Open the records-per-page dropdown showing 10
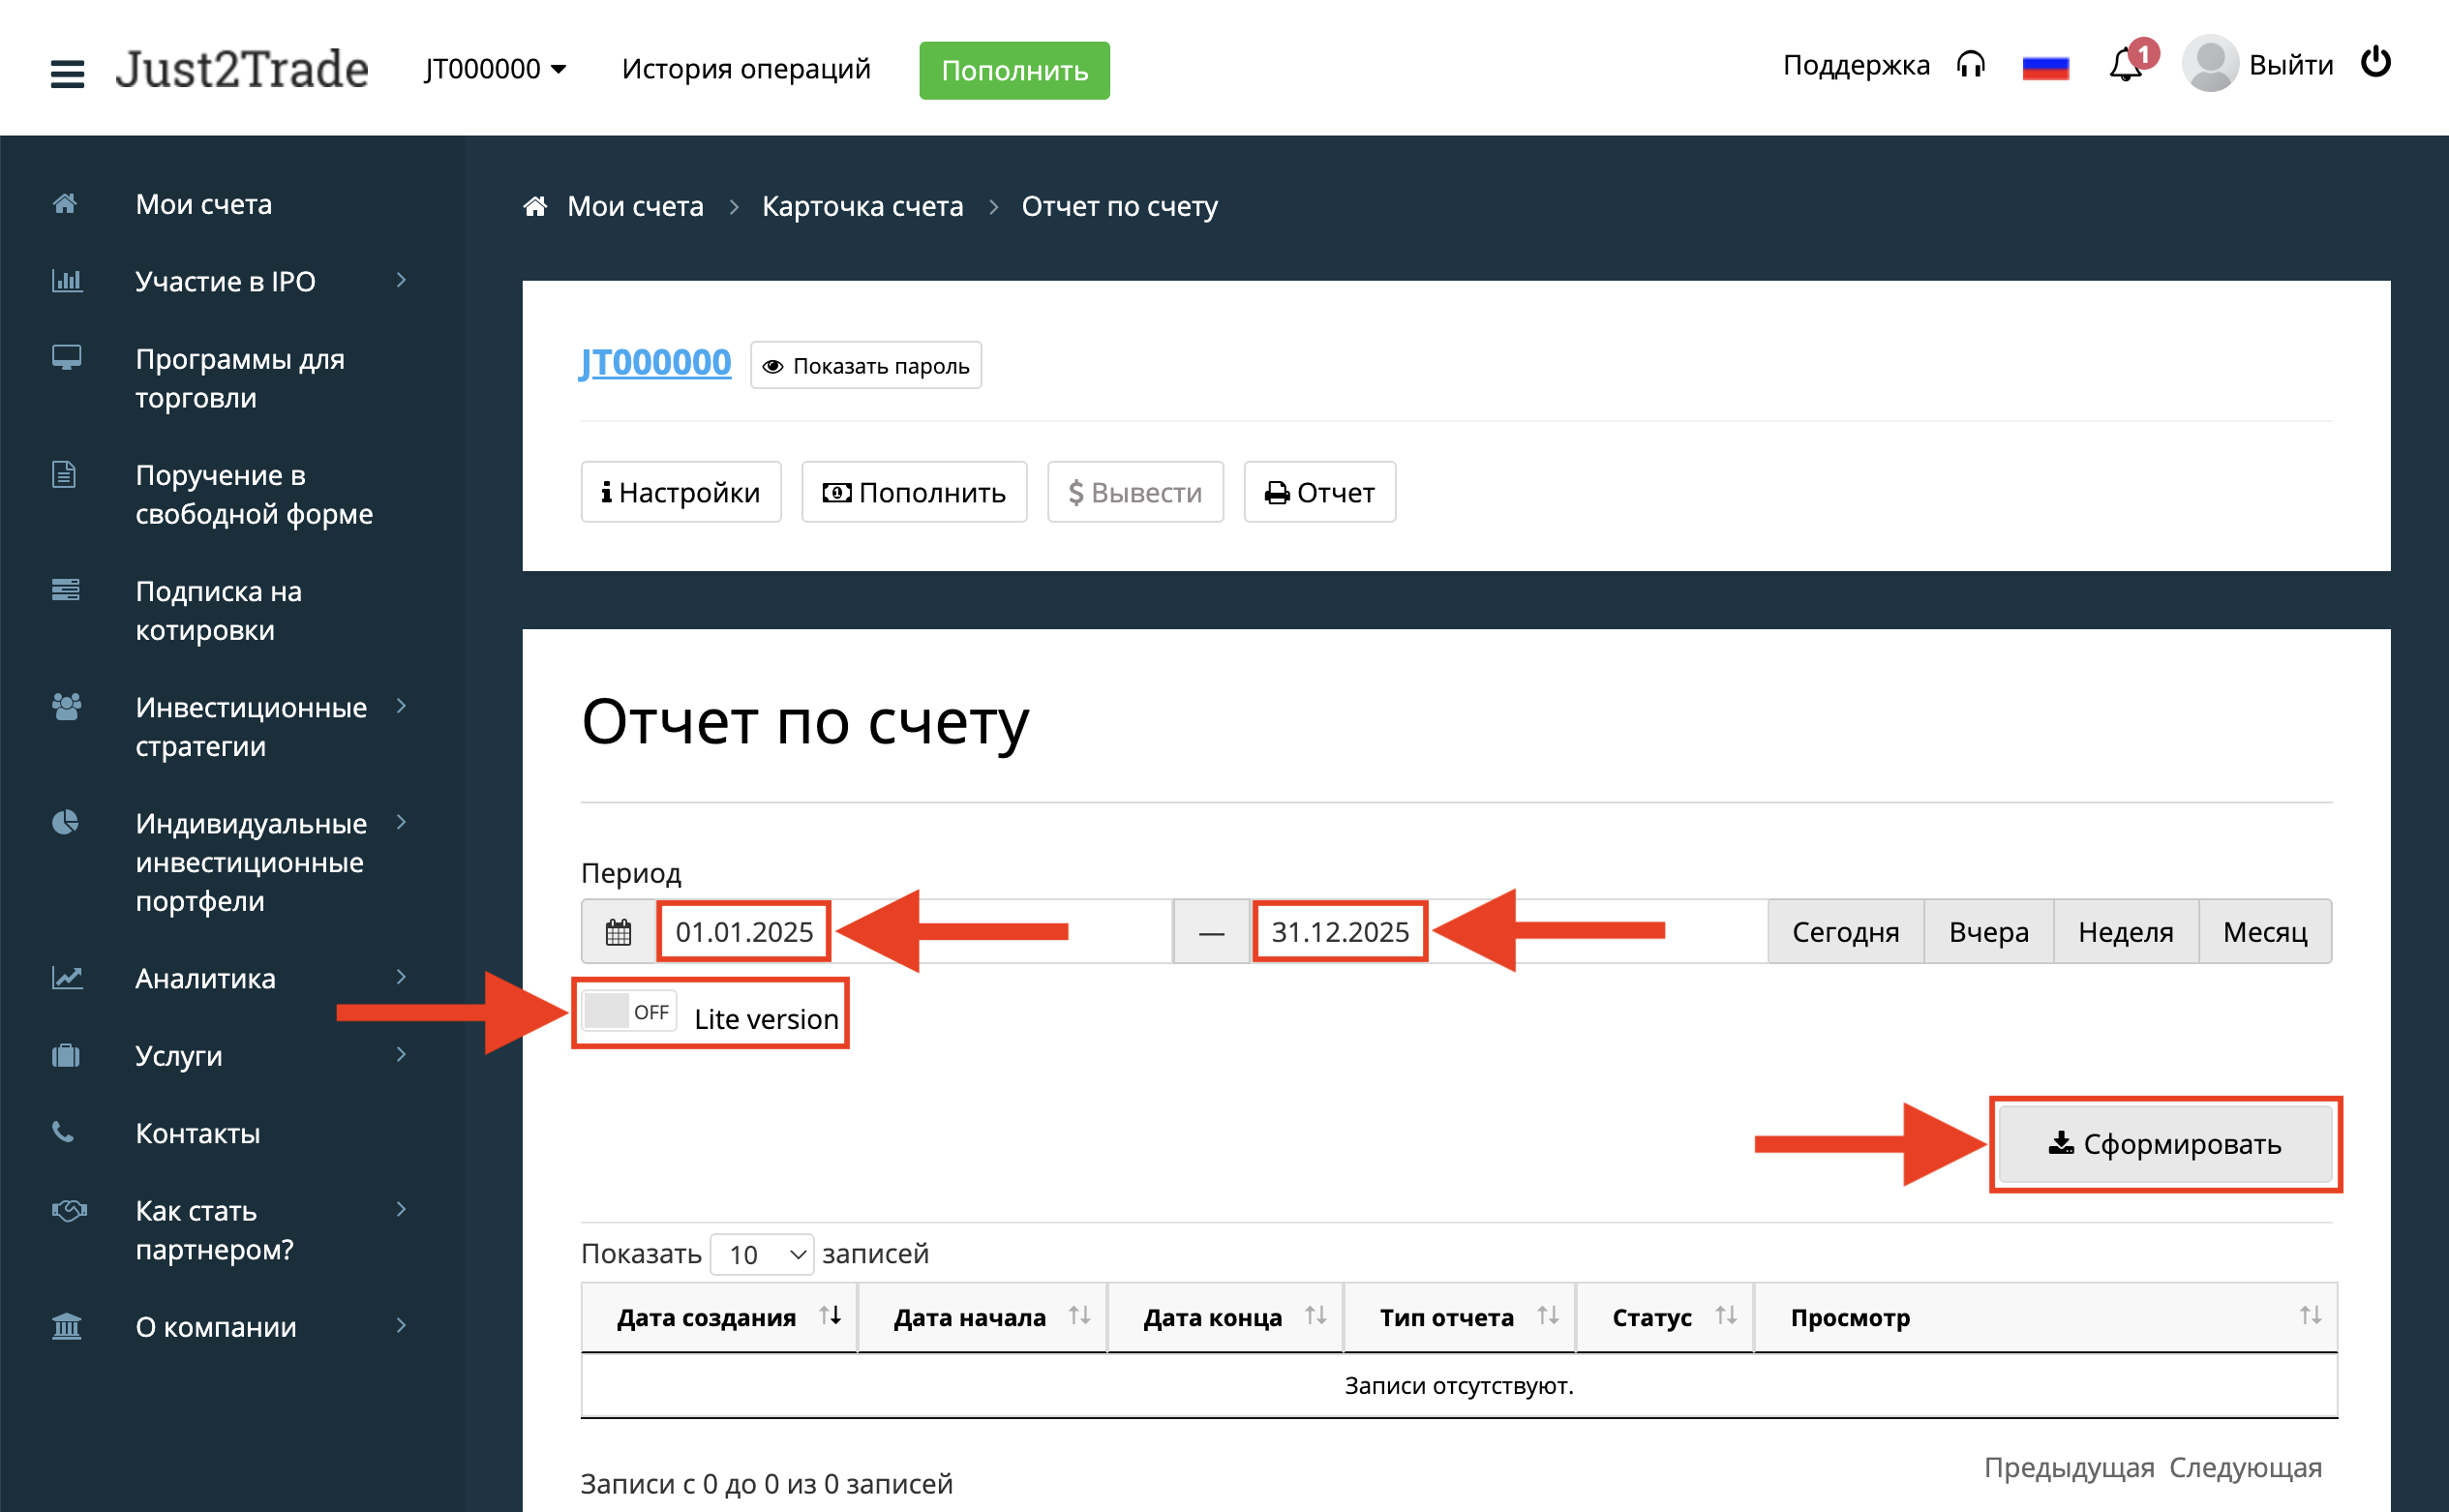The width and height of the screenshot is (2449, 1512). click(x=762, y=1254)
